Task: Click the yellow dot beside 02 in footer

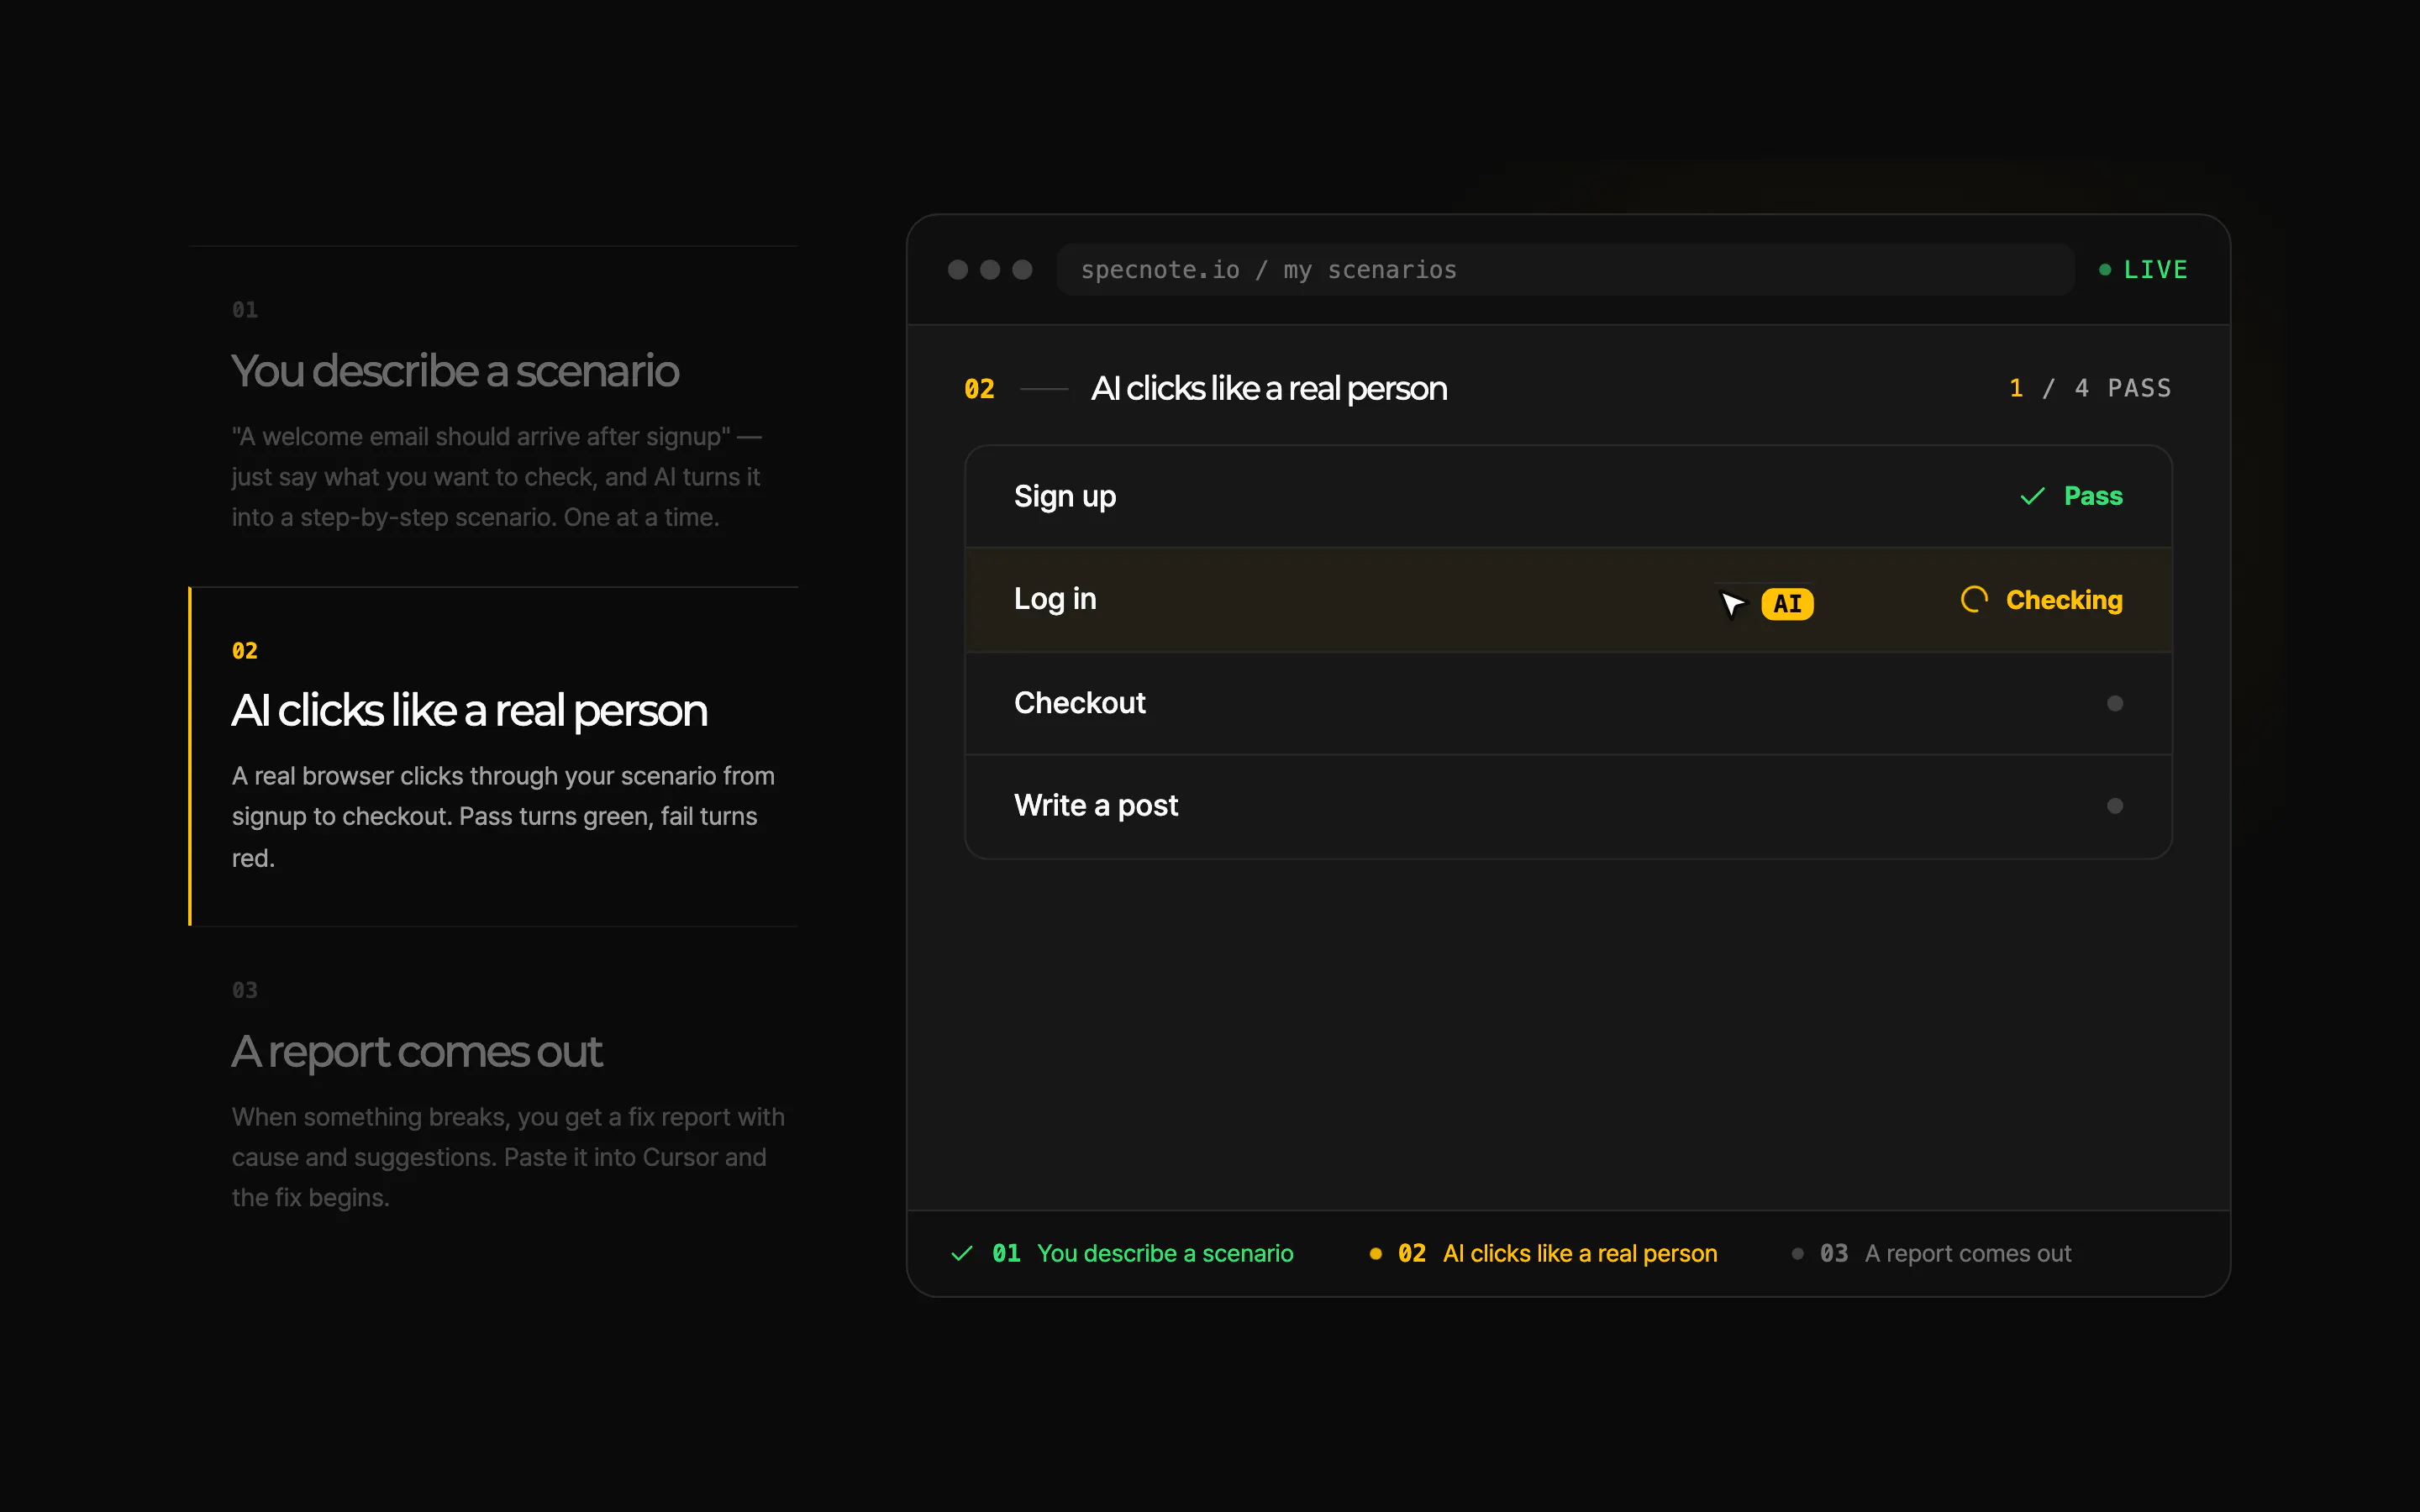Action: coord(1375,1254)
